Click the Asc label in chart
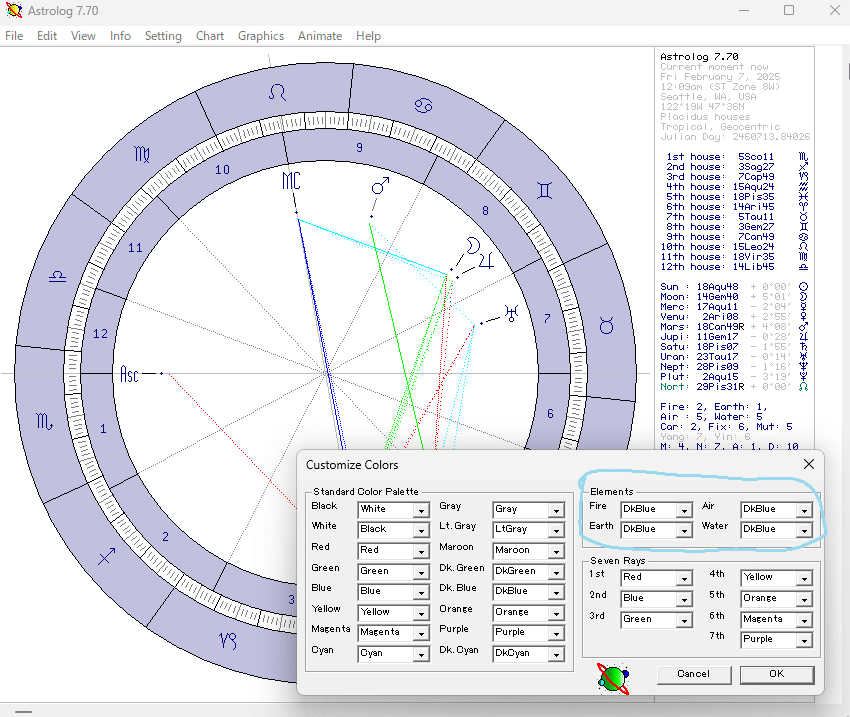 point(129,374)
